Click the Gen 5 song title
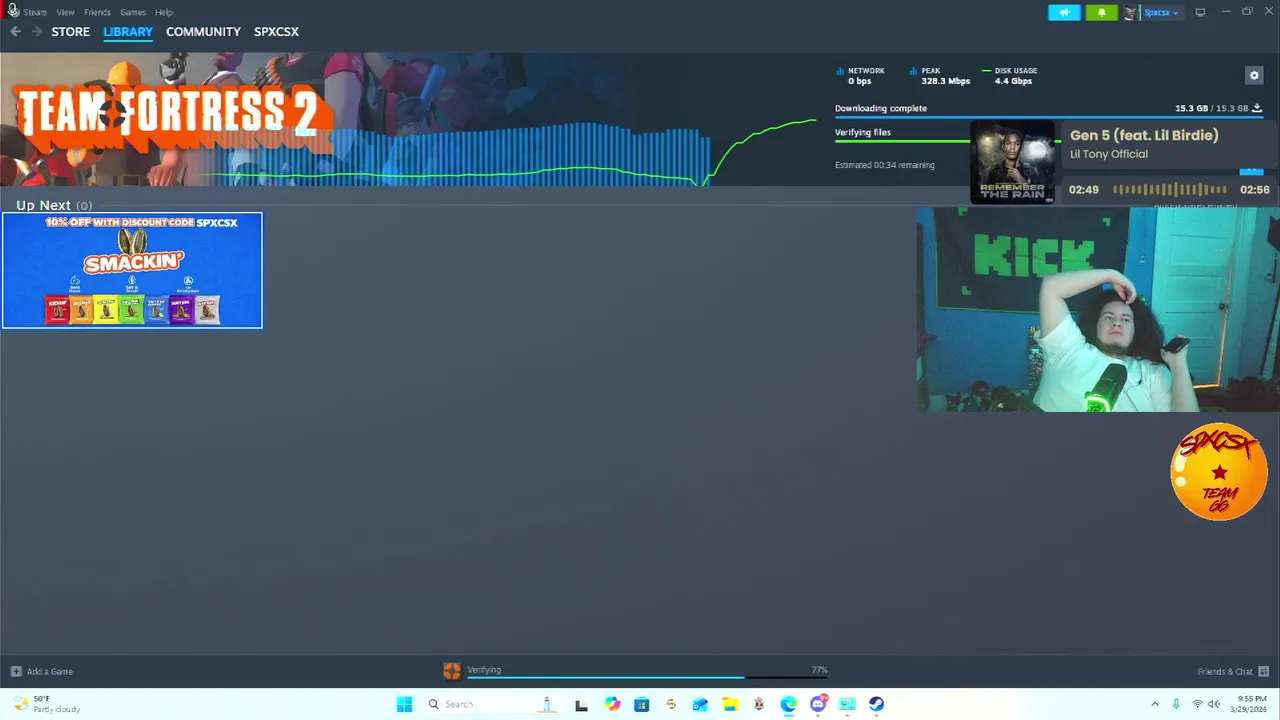This screenshot has width=1280, height=720. click(1144, 135)
